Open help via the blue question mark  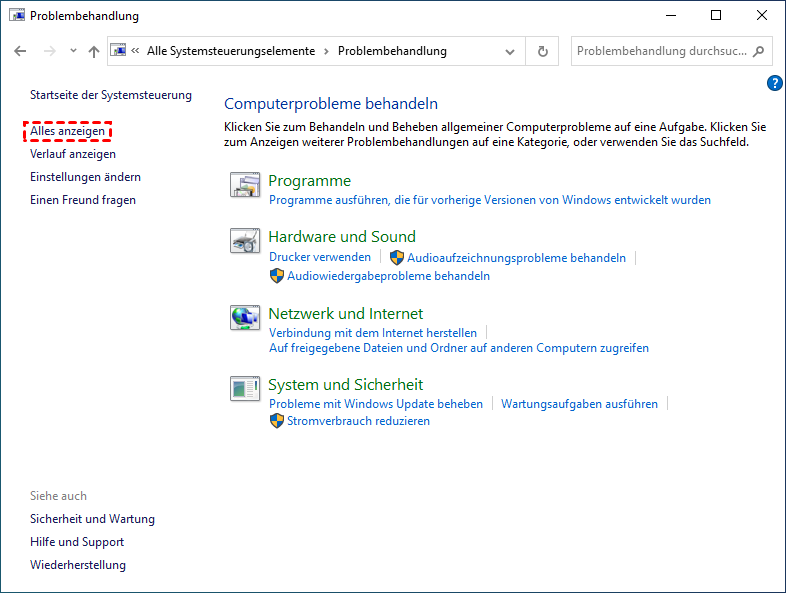click(x=773, y=83)
